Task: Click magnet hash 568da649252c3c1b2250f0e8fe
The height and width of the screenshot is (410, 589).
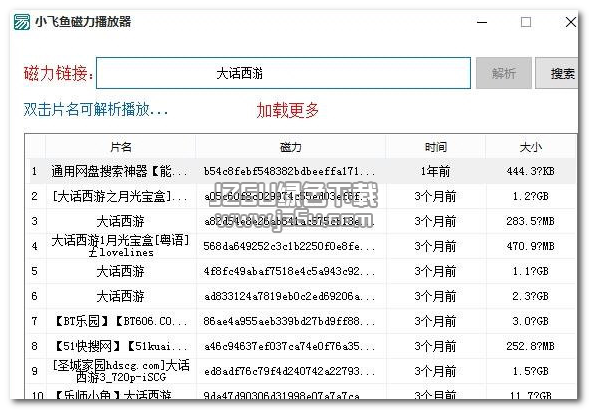Action: 290,246
